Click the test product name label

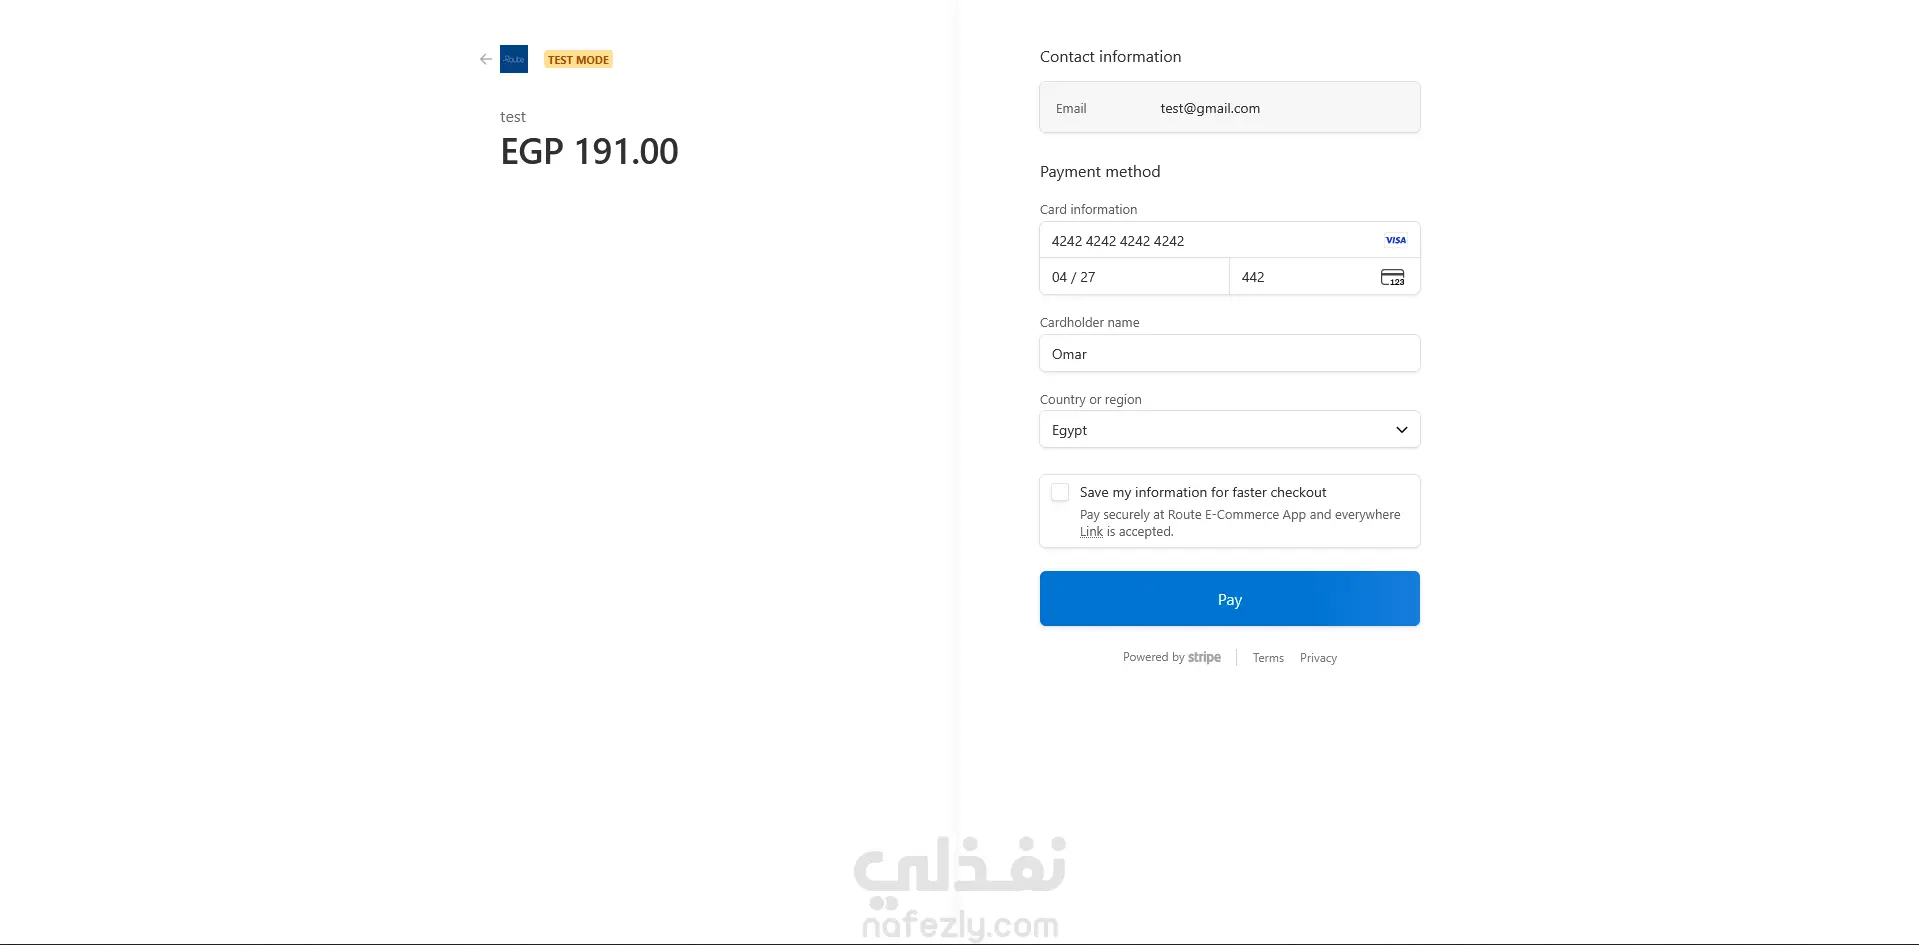513,117
